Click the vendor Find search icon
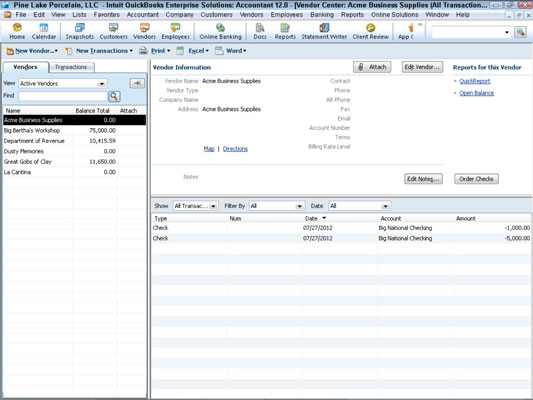Viewport: 533px width, 400px height. point(114,96)
